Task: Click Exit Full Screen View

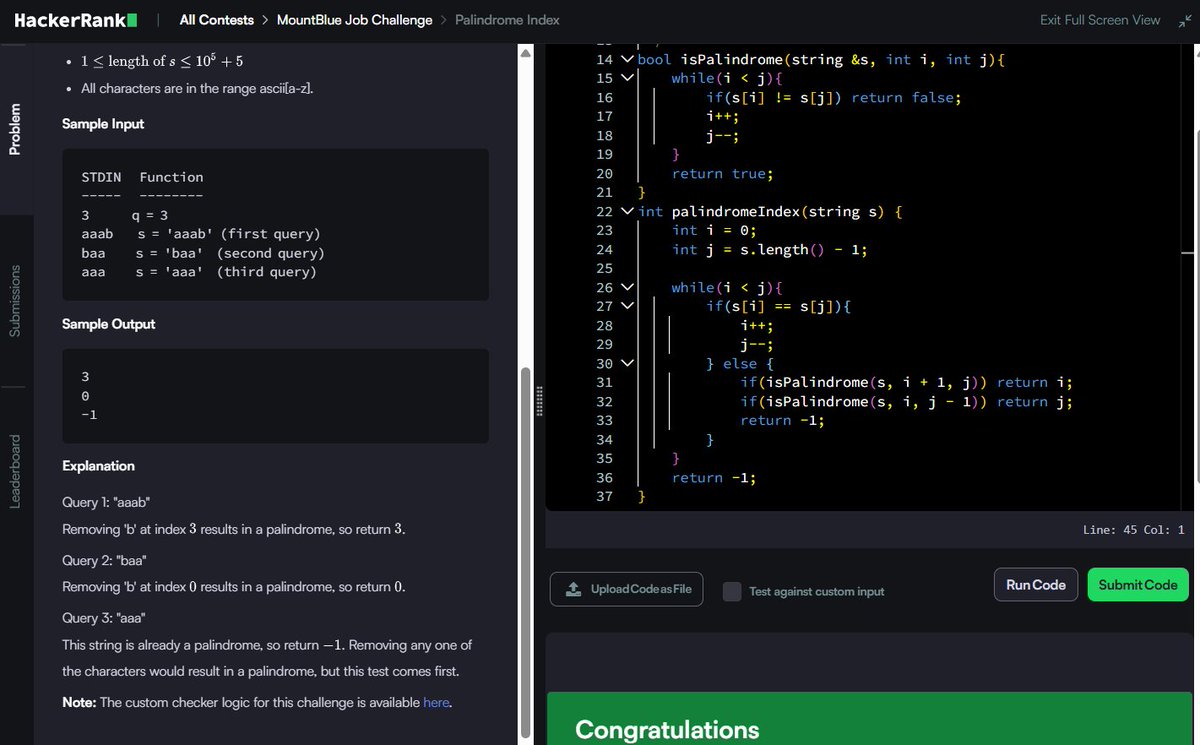Action: 1100,20
